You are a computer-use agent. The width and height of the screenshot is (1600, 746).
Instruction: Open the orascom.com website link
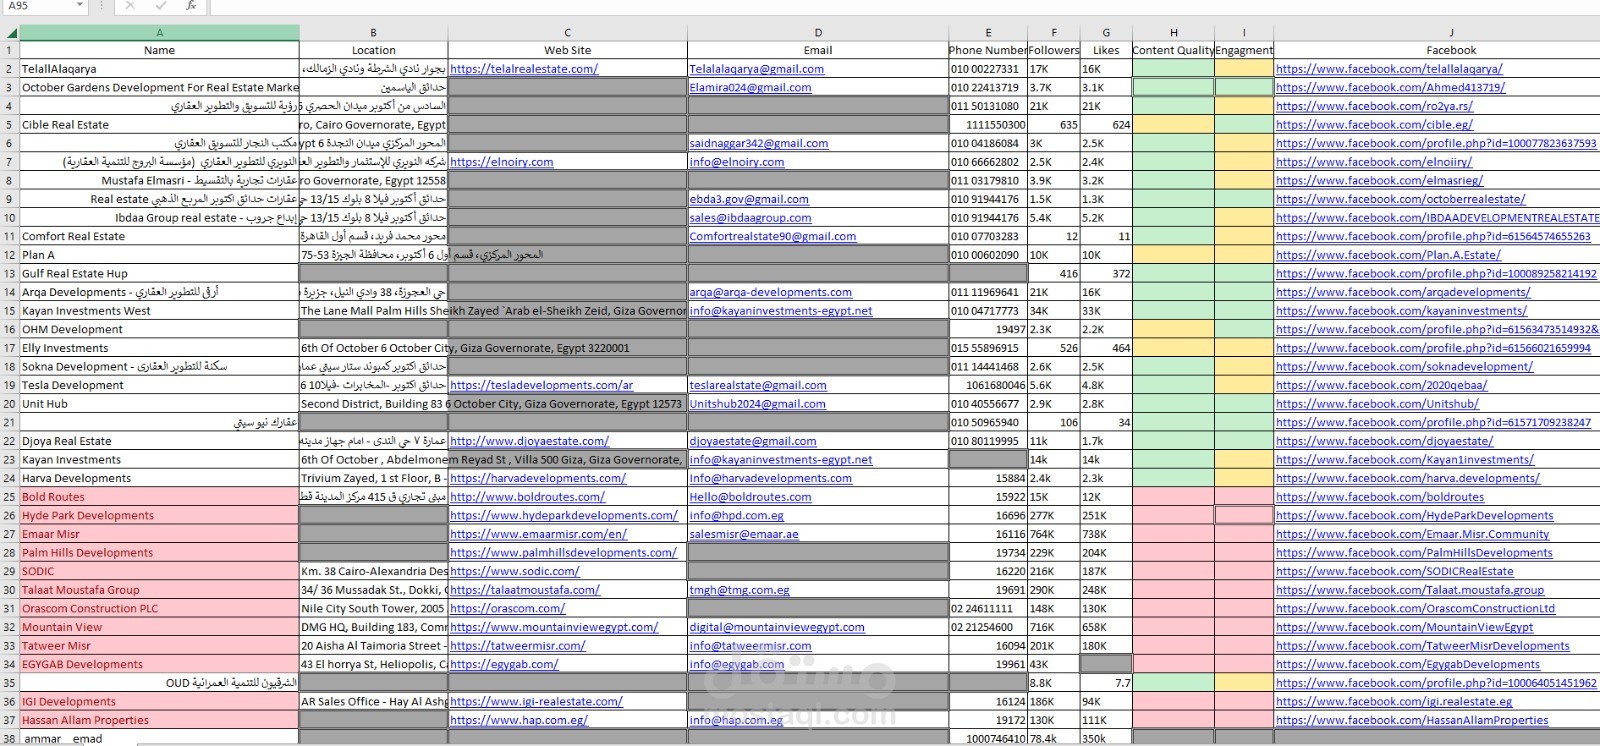pyautogui.click(x=507, y=608)
